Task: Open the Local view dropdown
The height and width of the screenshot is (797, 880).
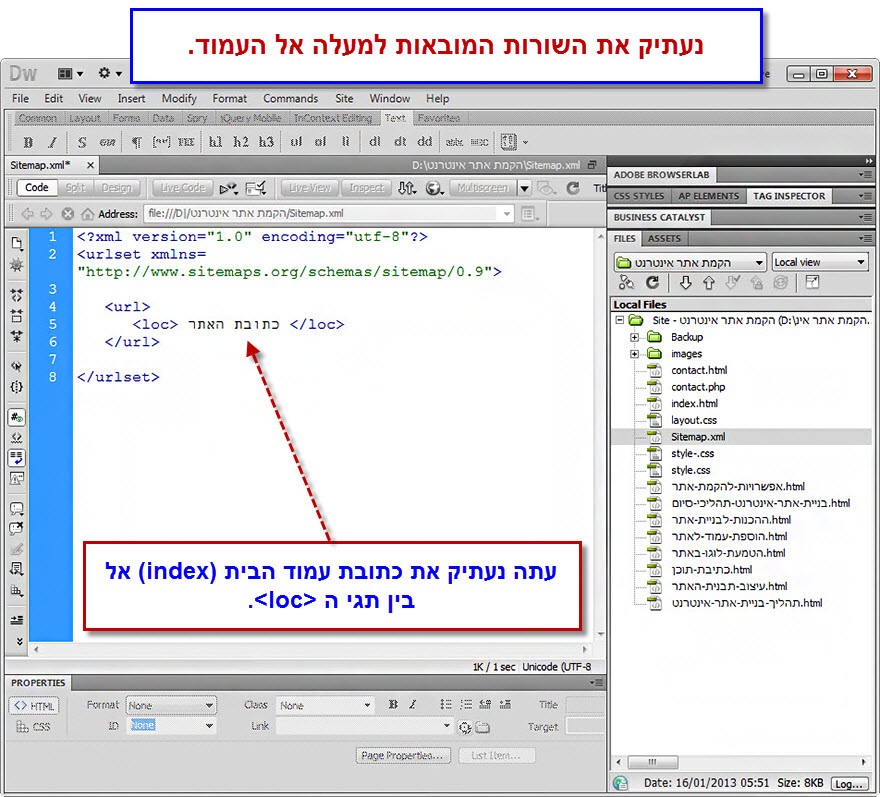Action: [x=820, y=262]
